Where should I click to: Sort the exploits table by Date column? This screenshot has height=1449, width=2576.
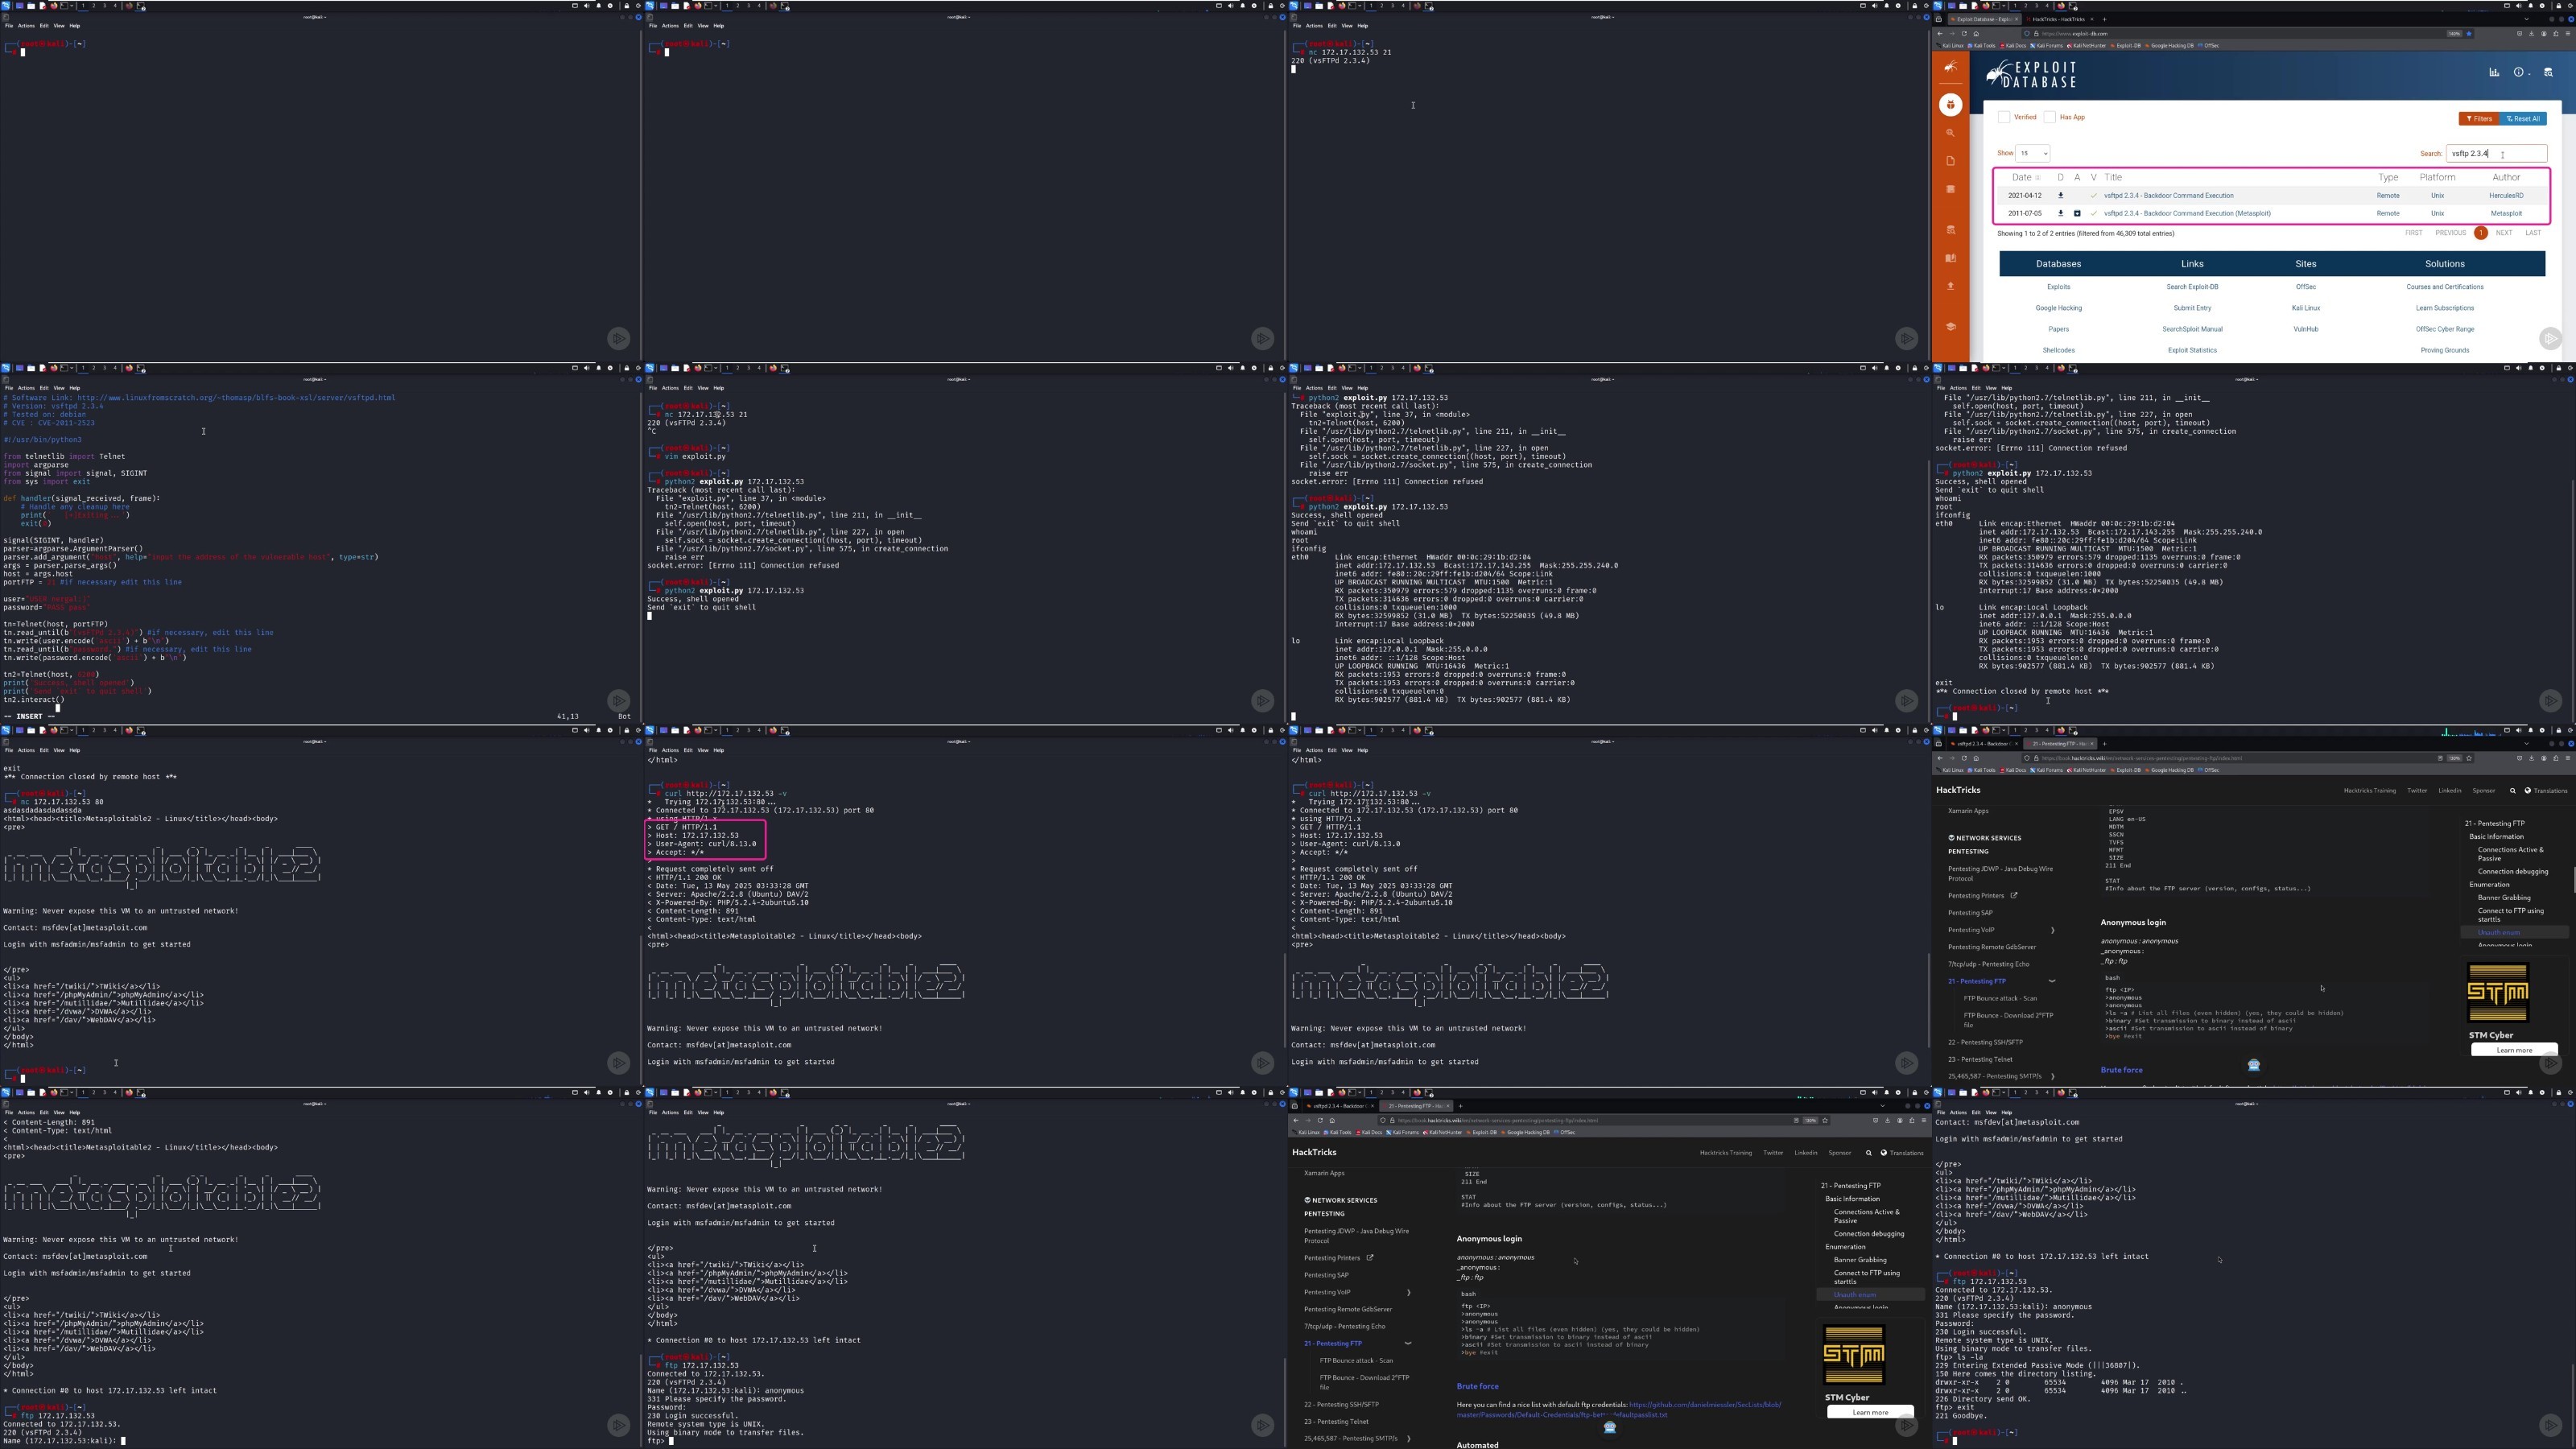[2025, 177]
